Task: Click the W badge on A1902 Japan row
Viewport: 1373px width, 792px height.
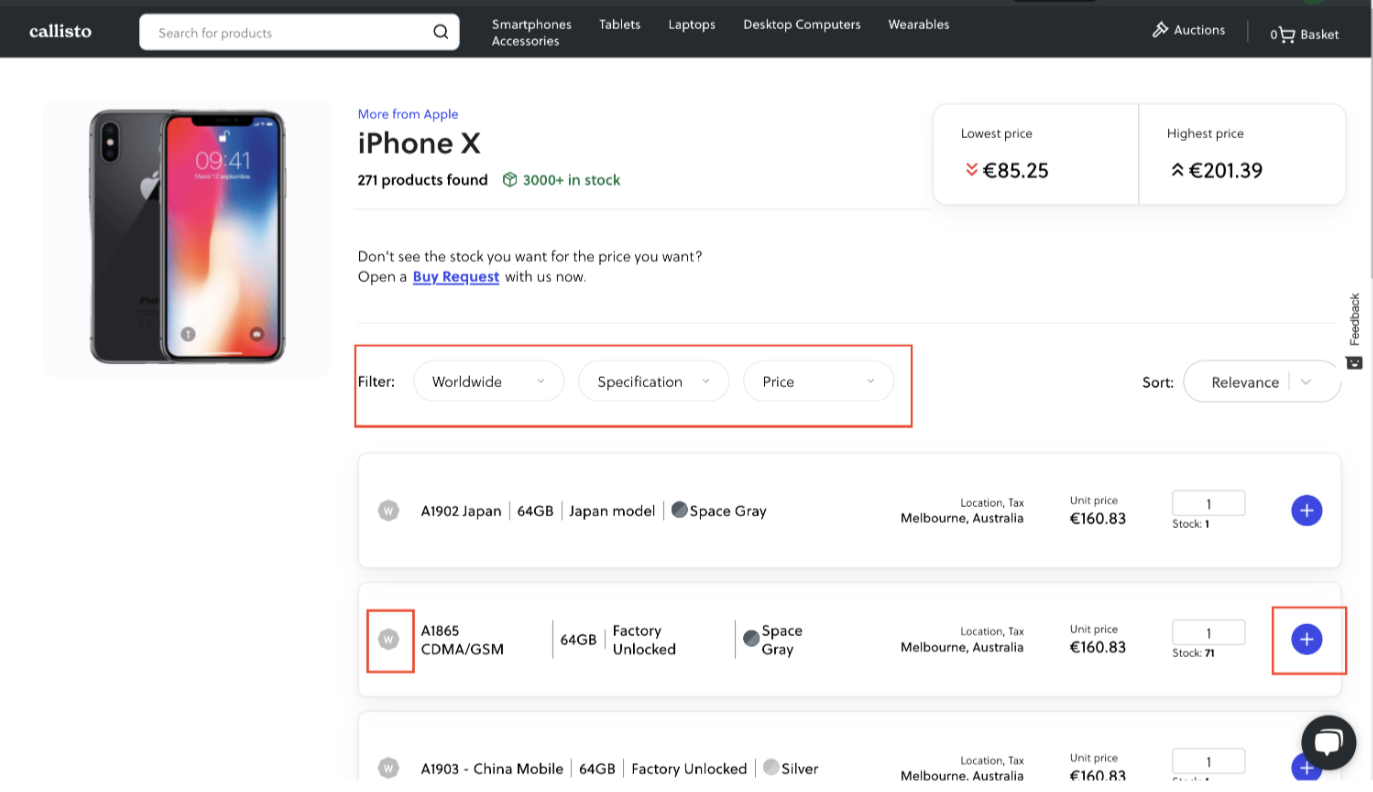Action: coord(388,511)
